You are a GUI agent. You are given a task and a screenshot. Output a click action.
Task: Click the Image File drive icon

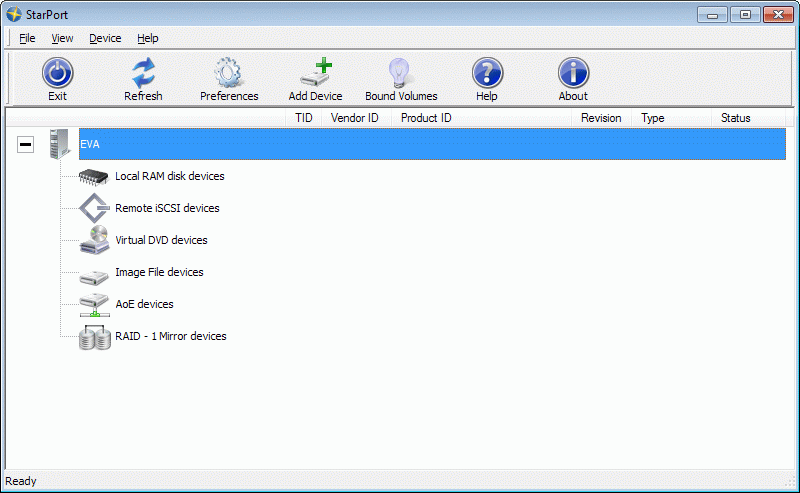pyautogui.click(x=94, y=278)
